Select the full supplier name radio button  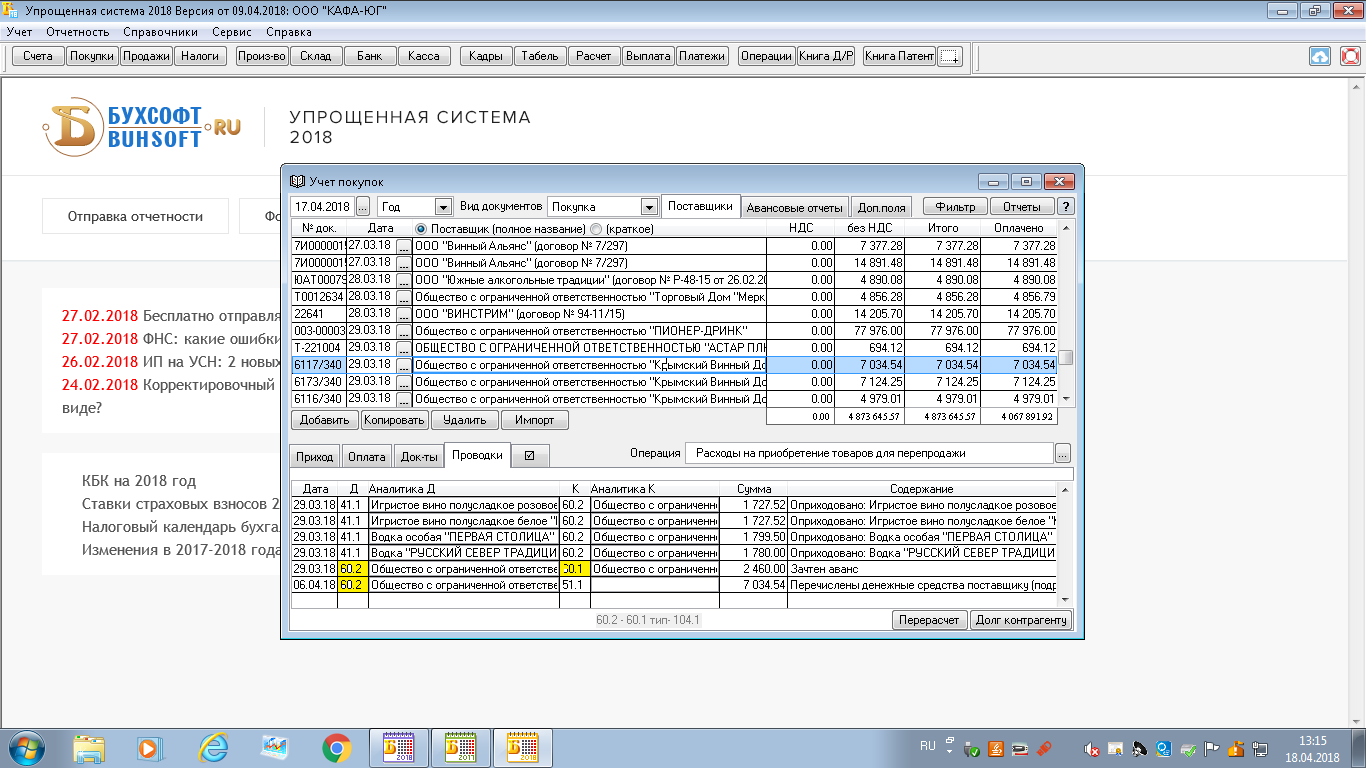pyautogui.click(x=421, y=229)
